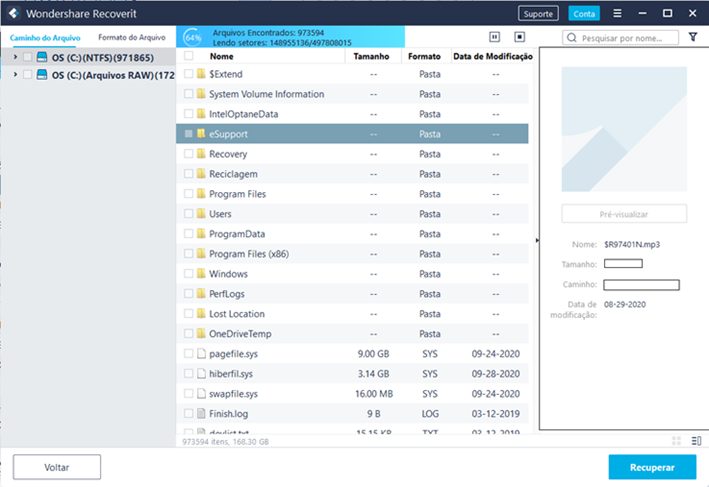
Task: Click the Voltar button
Action: (57, 467)
